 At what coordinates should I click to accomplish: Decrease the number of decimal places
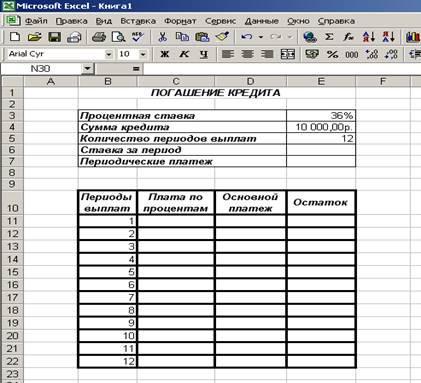391,54
